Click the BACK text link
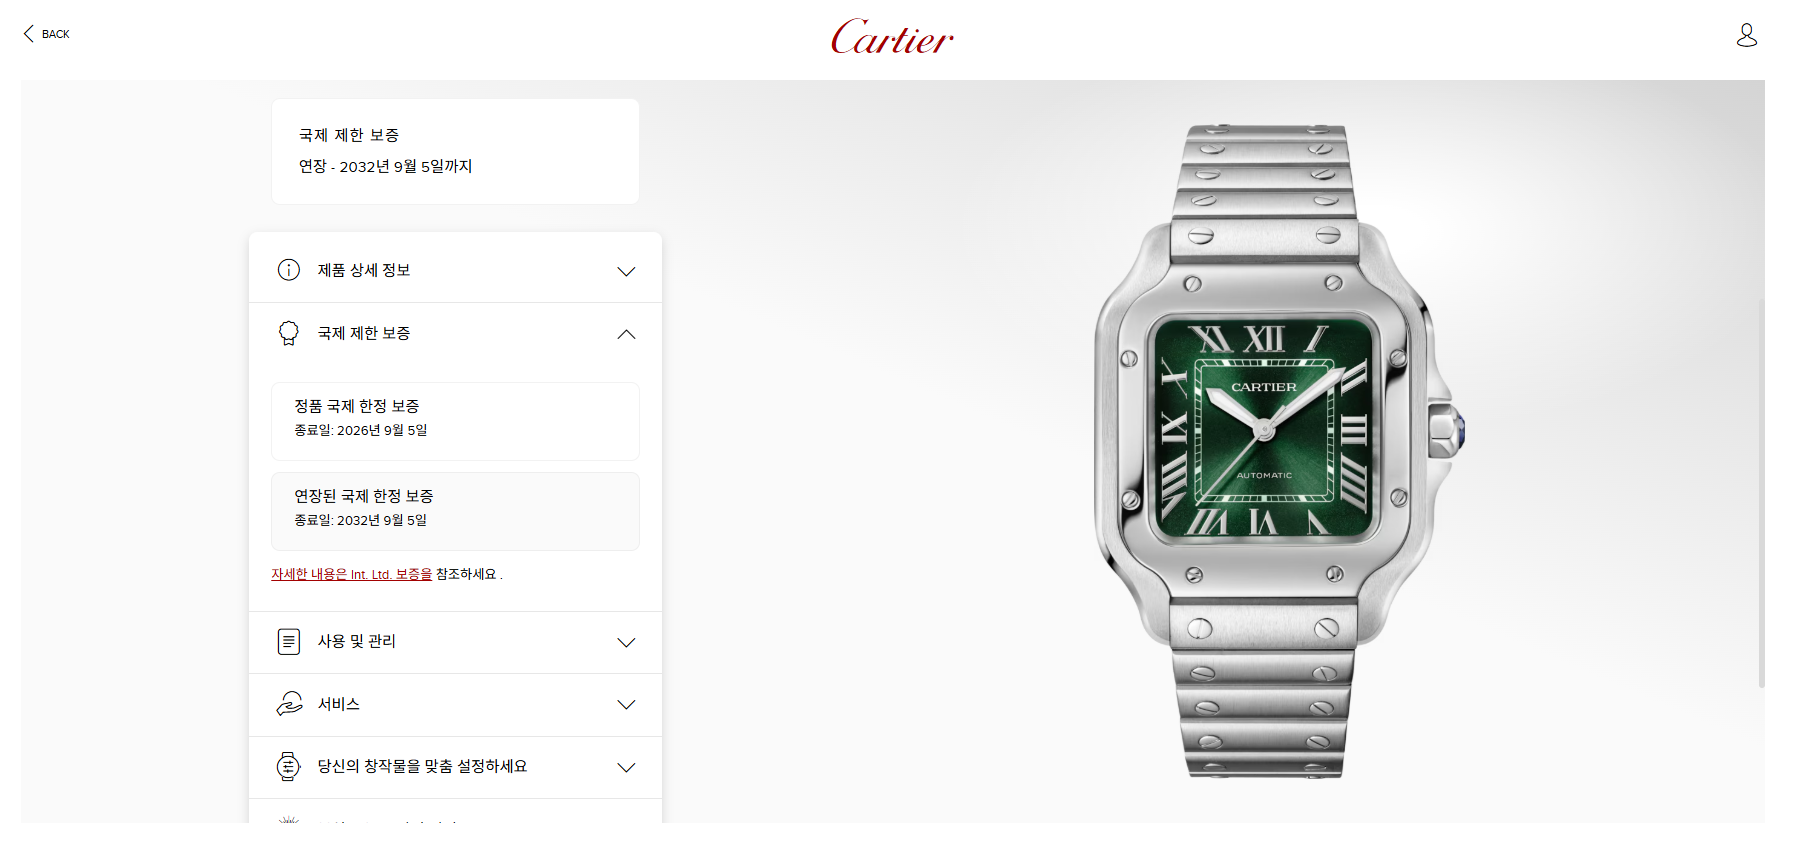The image size is (1811, 842). click(x=56, y=34)
